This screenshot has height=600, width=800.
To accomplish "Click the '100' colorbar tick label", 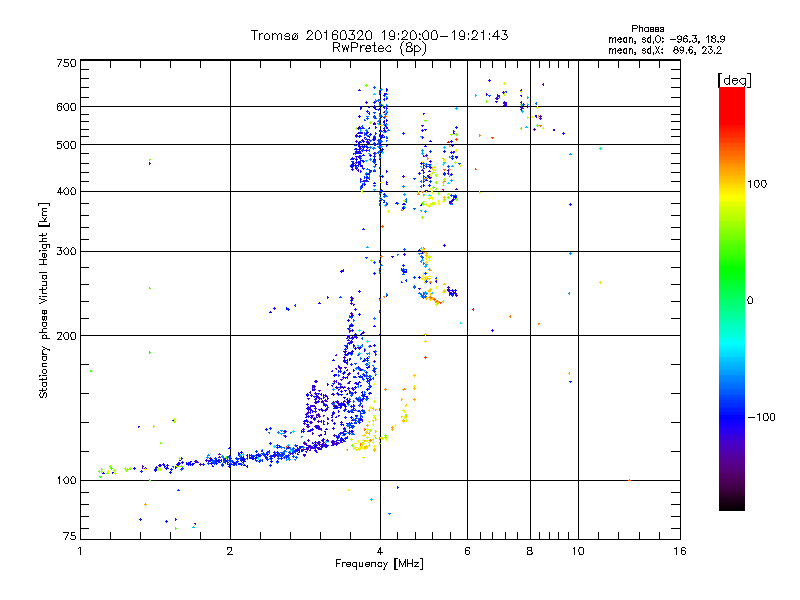I will tap(757, 184).
